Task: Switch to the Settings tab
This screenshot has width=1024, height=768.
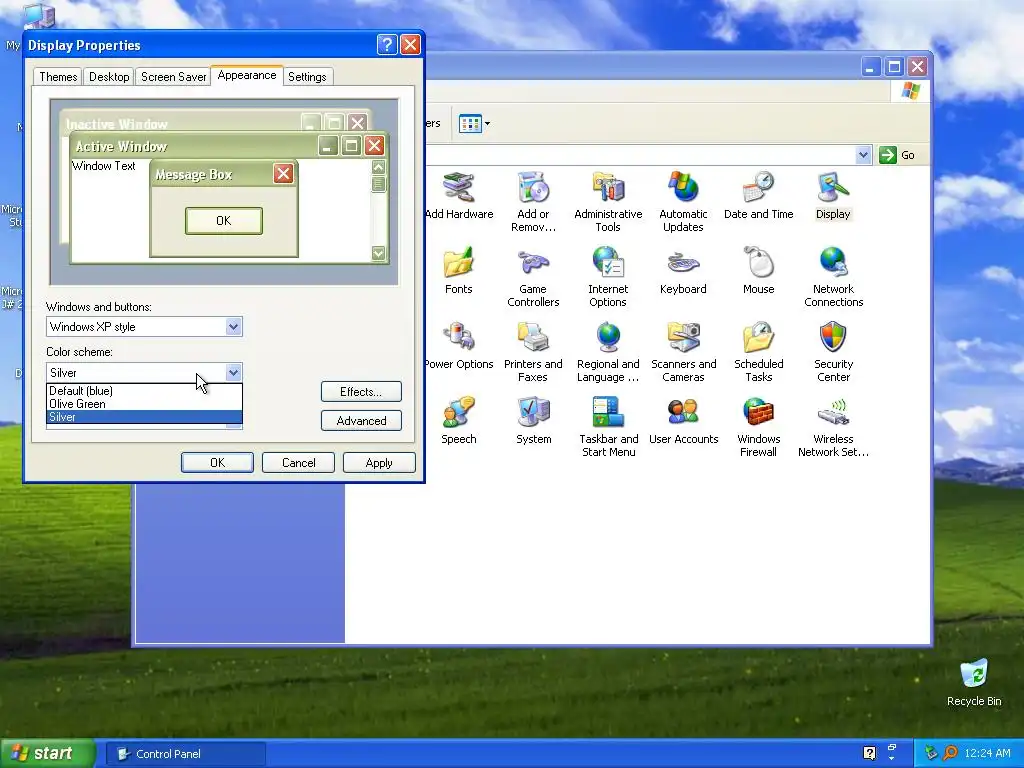Action: tap(307, 76)
